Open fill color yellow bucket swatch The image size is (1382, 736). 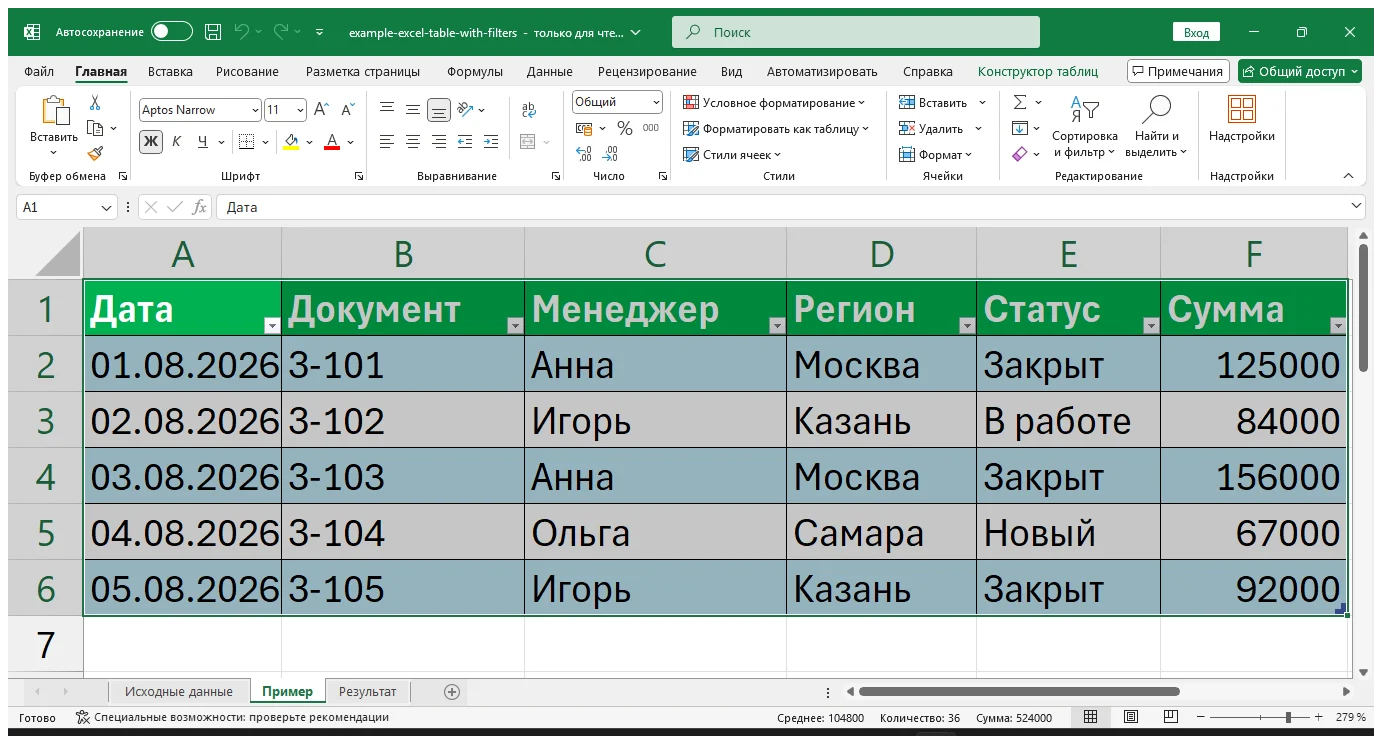(x=291, y=142)
